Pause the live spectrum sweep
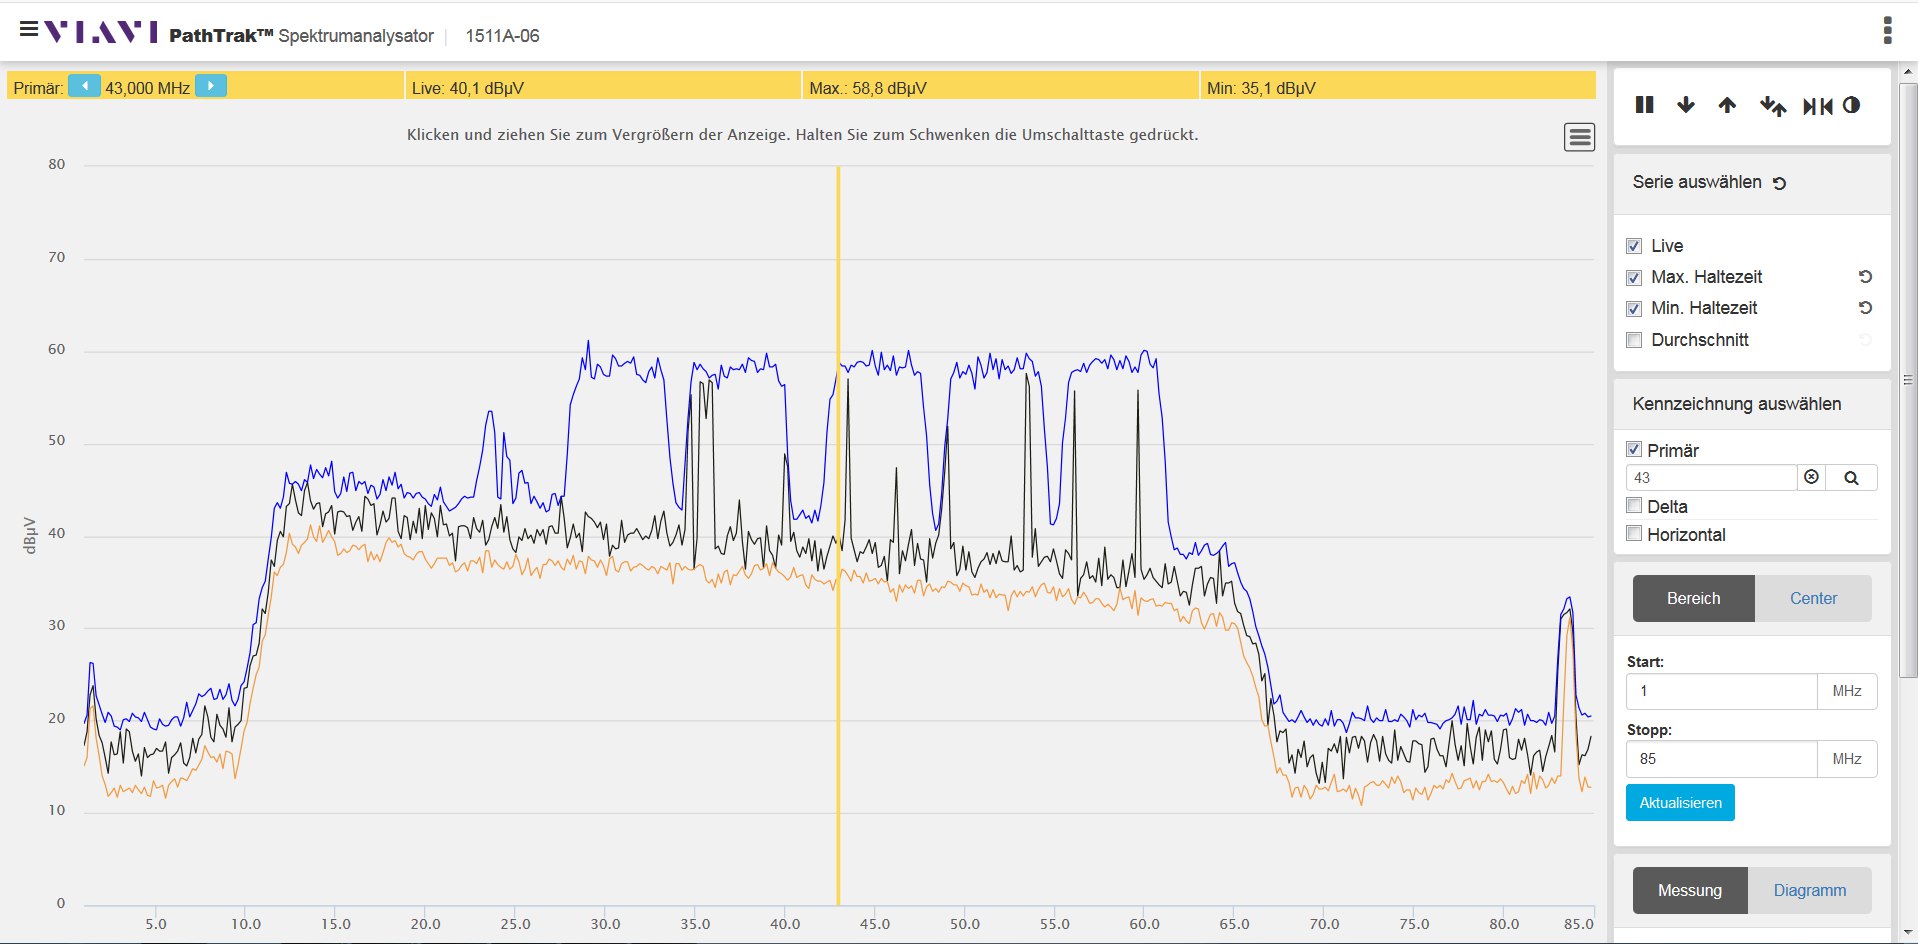Screen dimensions: 1918x944 tap(1644, 105)
